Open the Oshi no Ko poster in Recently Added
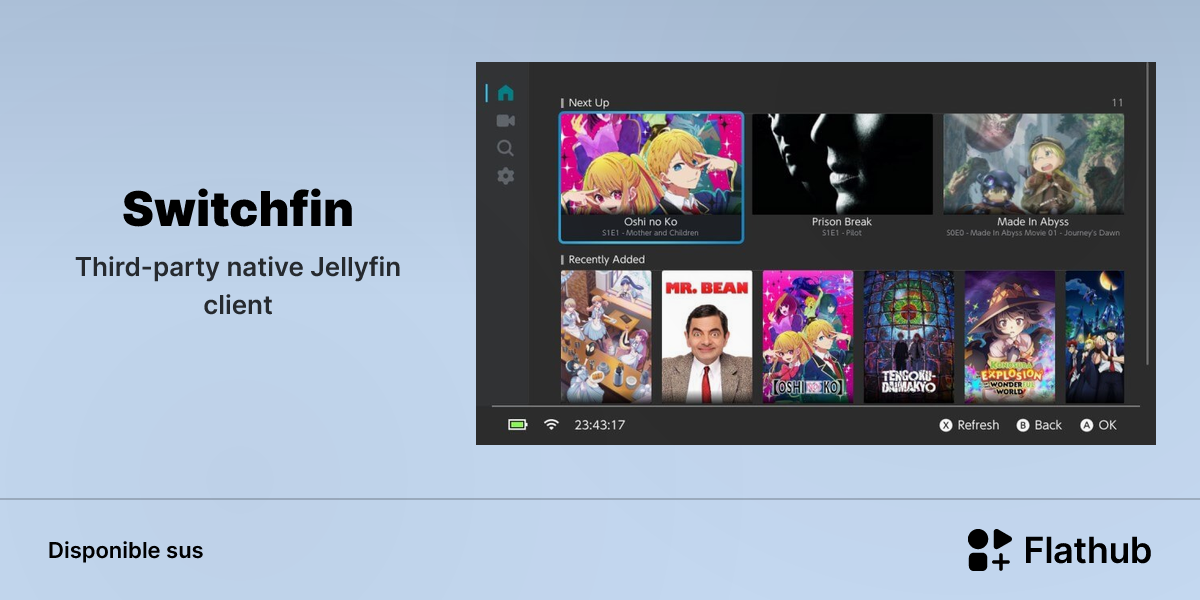 click(x=808, y=337)
